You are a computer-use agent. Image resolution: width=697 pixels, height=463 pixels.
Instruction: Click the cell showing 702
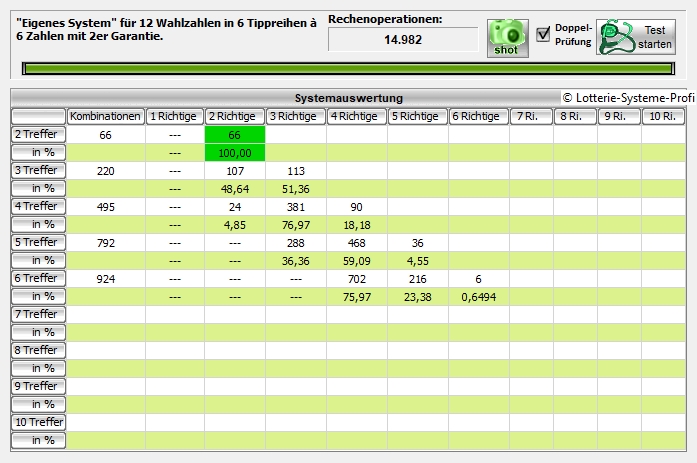(357, 279)
